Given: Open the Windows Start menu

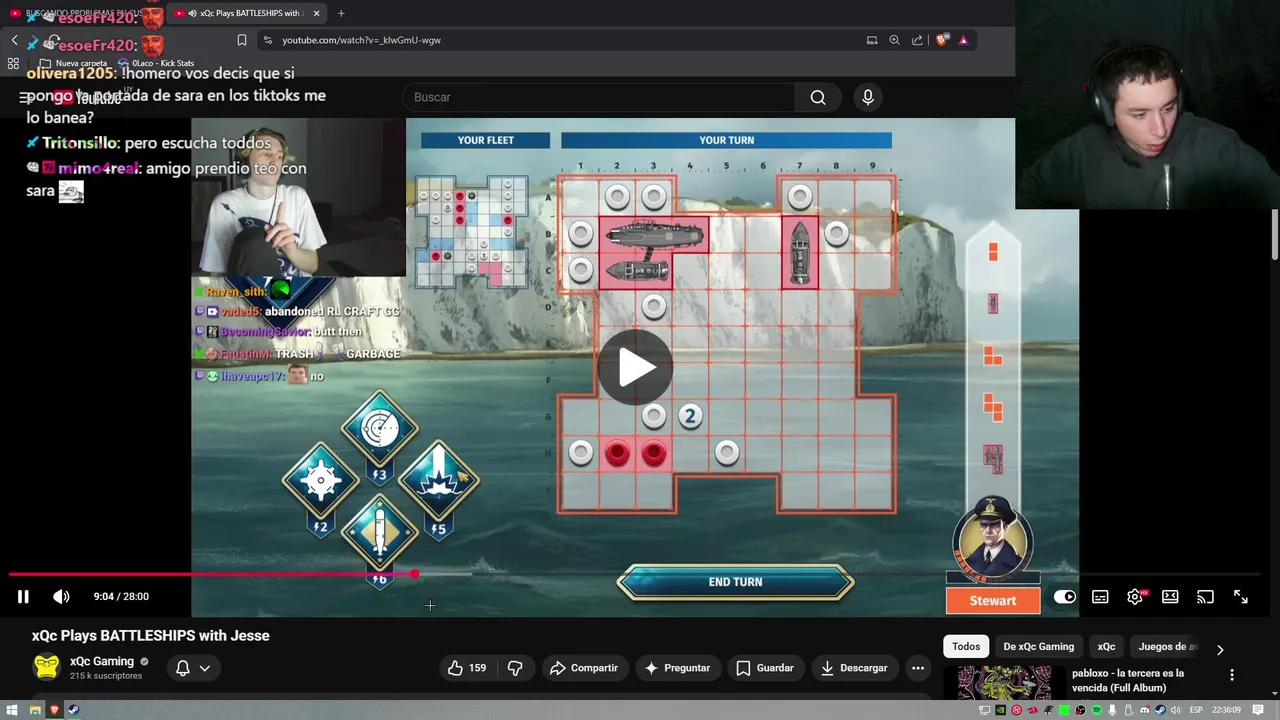Looking at the screenshot, I should click(12, 710).
